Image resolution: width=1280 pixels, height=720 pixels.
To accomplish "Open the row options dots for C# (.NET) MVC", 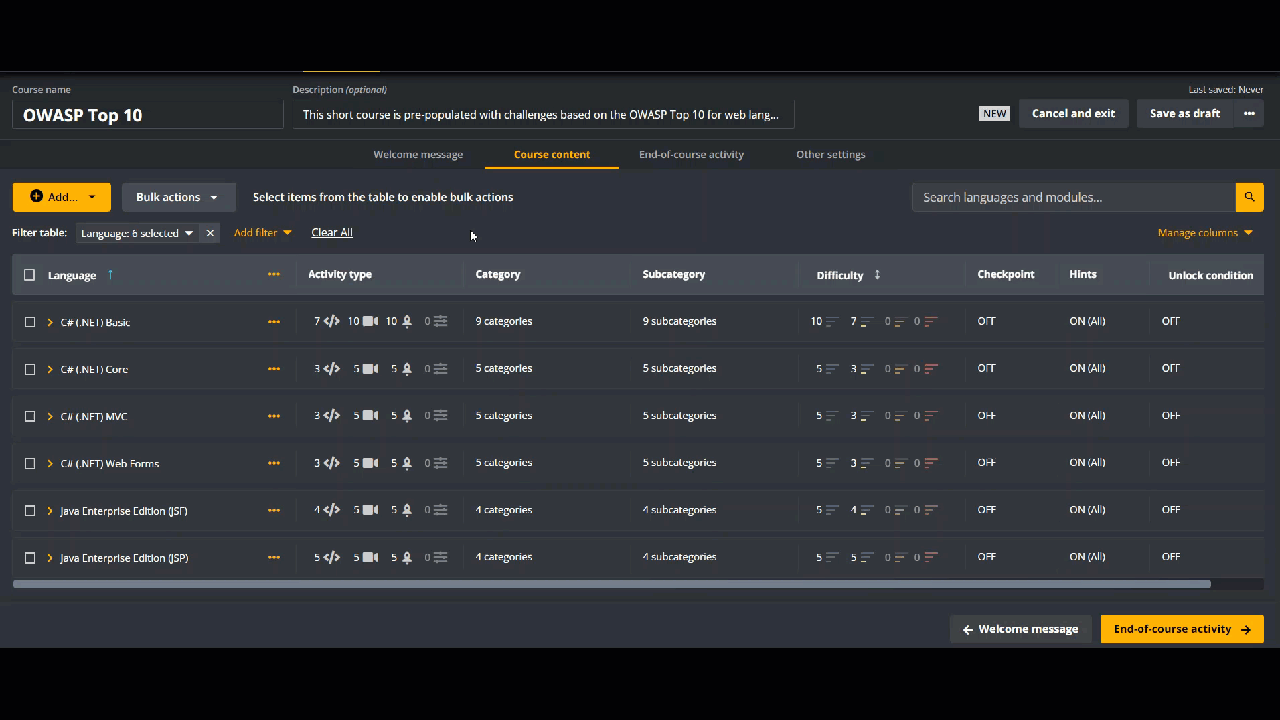I will tap(274, 416).
